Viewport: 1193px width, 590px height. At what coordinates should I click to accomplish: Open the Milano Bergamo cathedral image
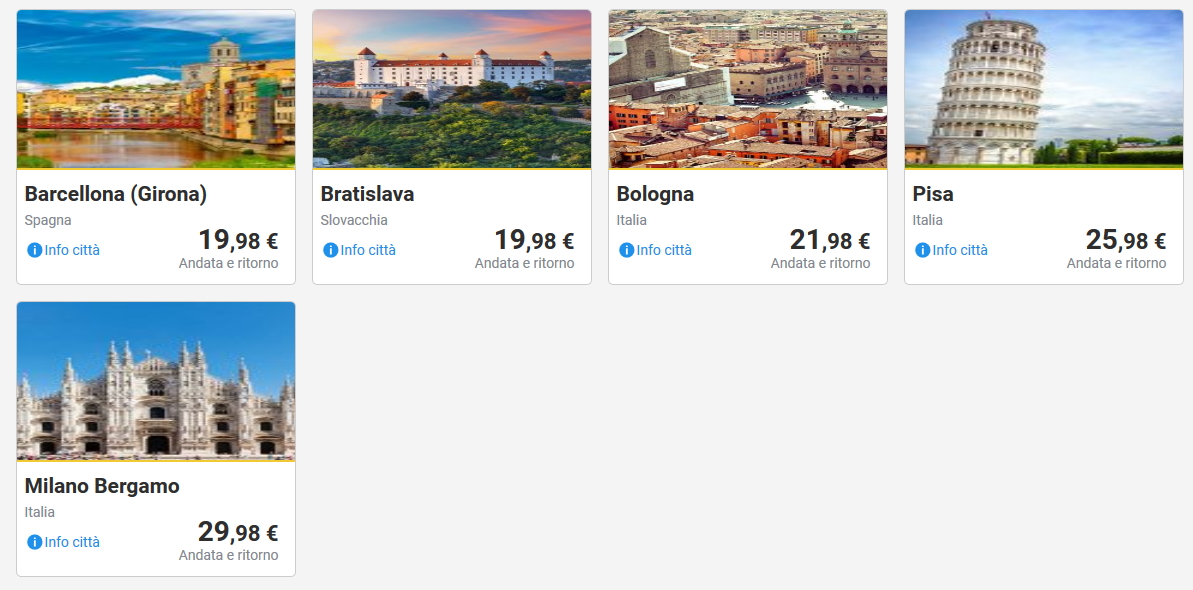point(156,381)
